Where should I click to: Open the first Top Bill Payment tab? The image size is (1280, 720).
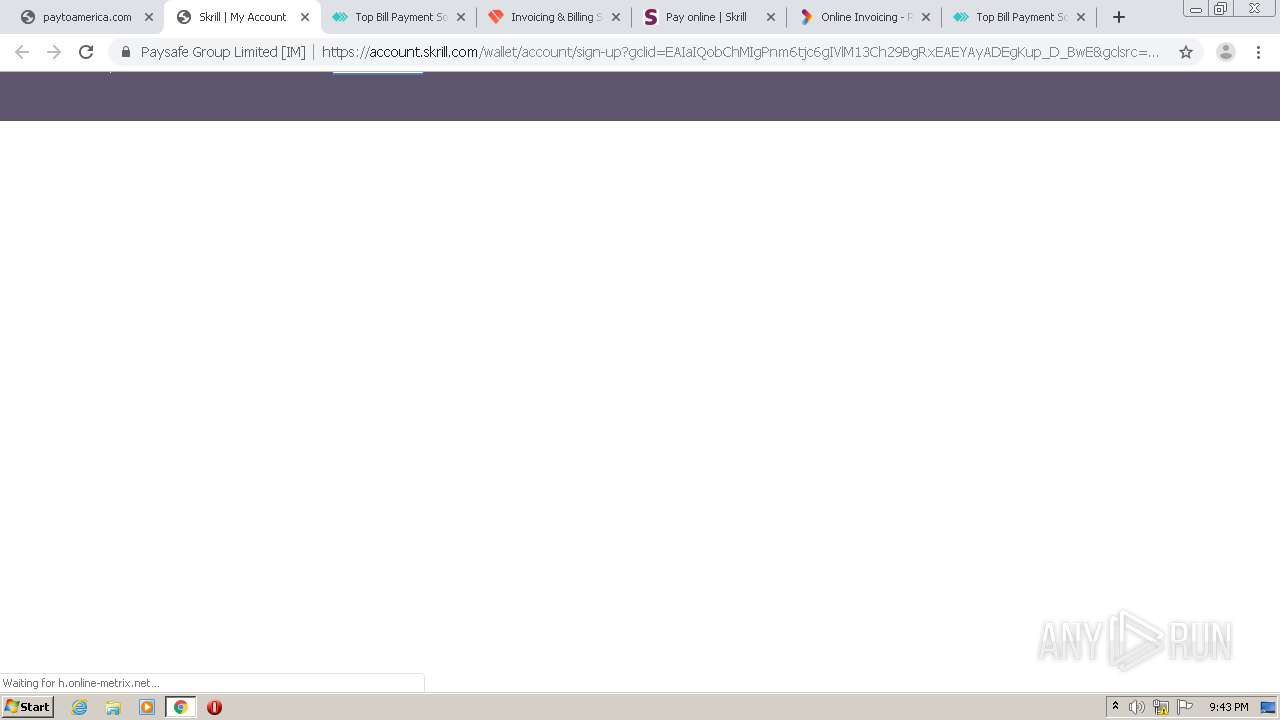pyautogui.click(x=398, y=17)
